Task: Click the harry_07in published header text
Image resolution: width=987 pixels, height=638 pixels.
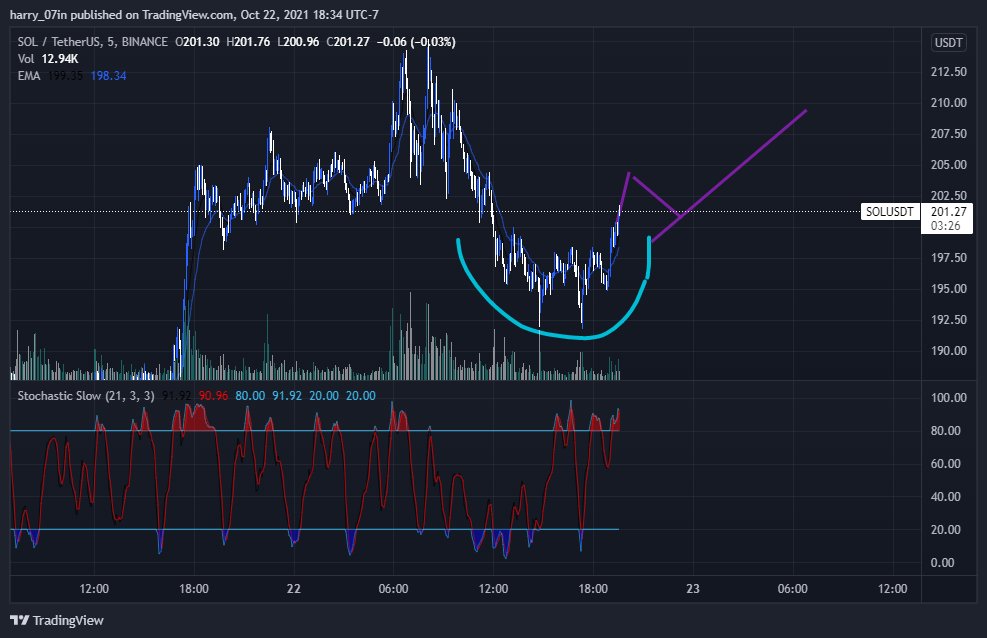Action: point(194,14)
